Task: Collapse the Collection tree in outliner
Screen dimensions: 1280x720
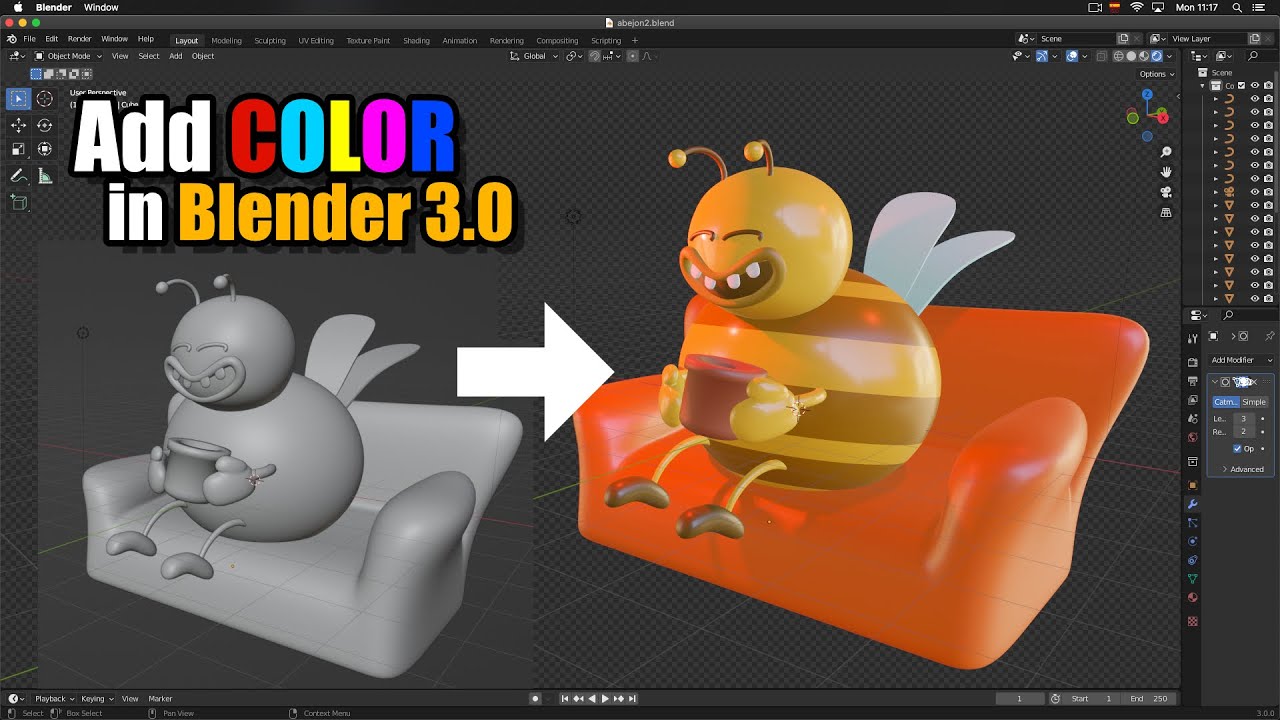Action: [1204, 86]
